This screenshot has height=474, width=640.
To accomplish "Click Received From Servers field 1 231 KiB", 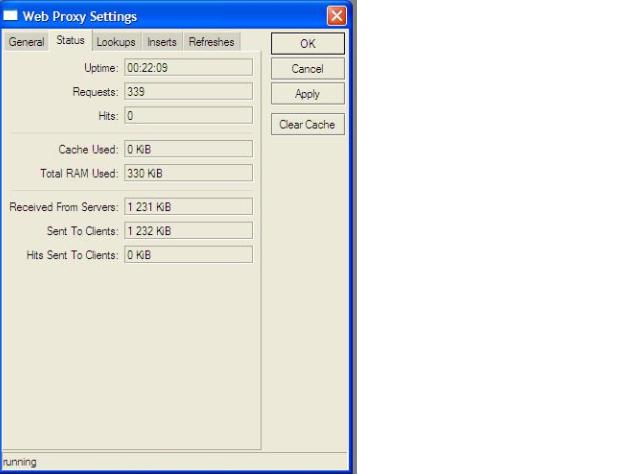I will (189, 207).
